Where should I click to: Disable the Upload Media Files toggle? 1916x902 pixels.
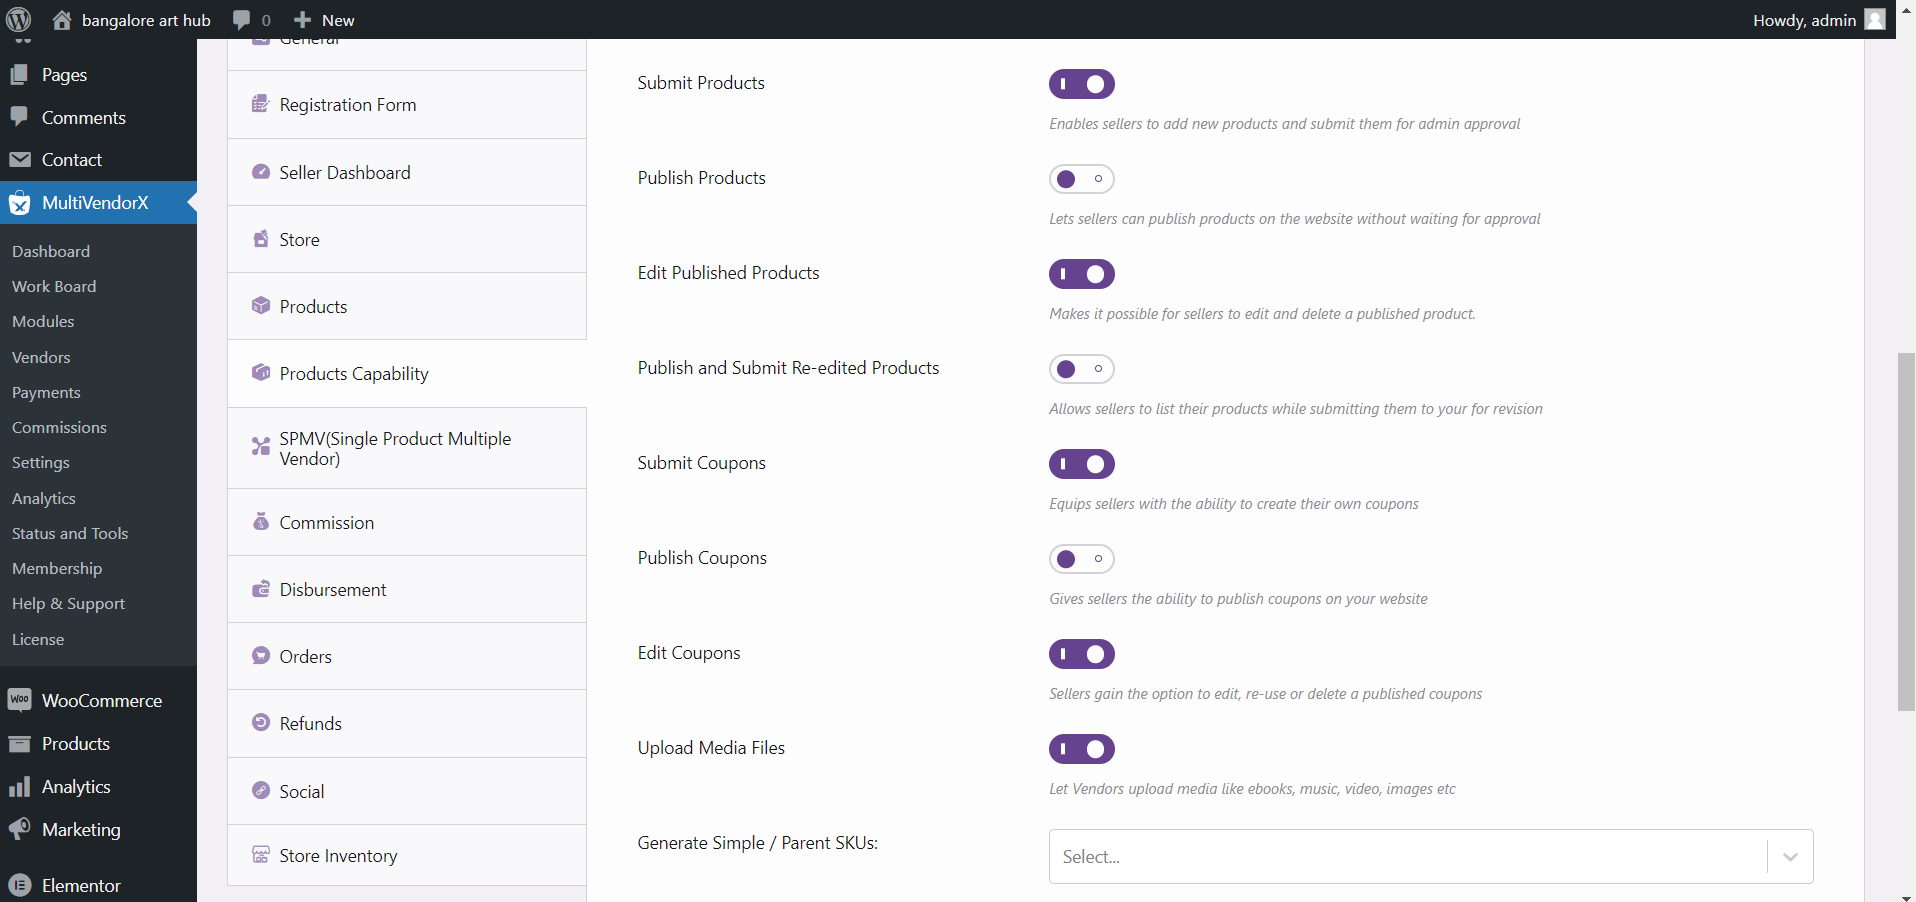click(1081, 749)
